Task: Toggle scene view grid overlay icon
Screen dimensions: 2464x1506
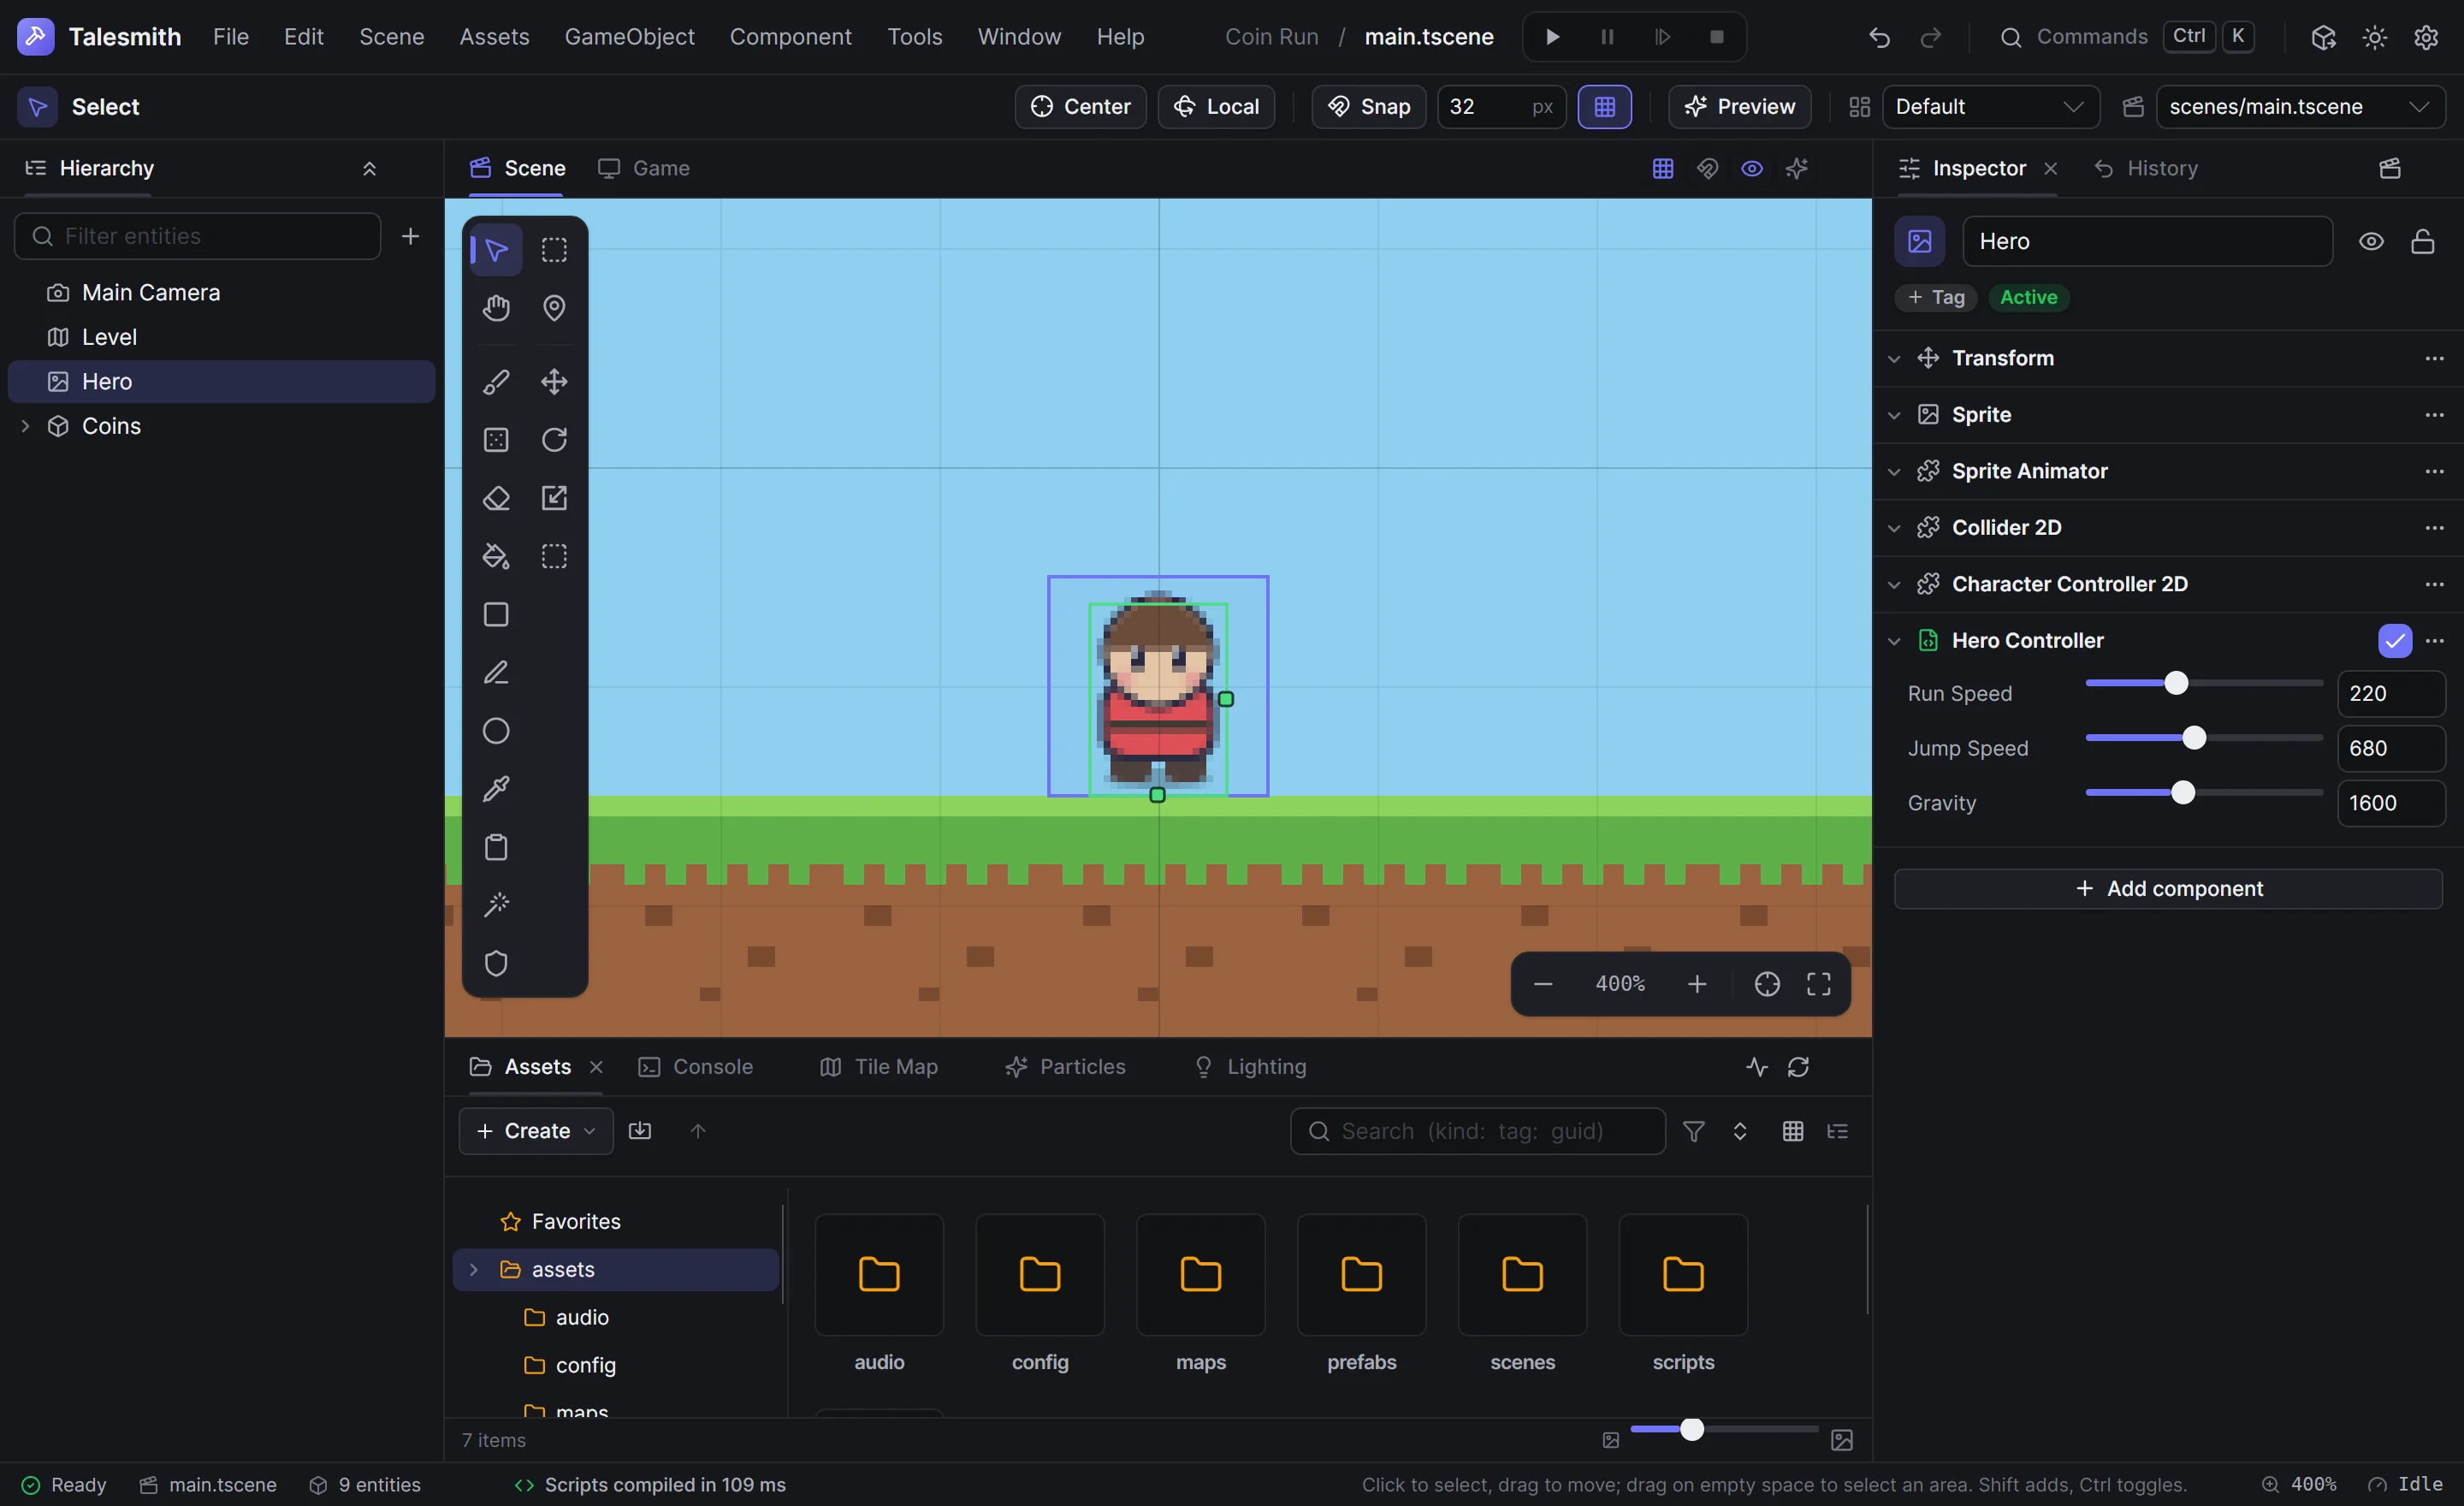Action: (1663, 169)
